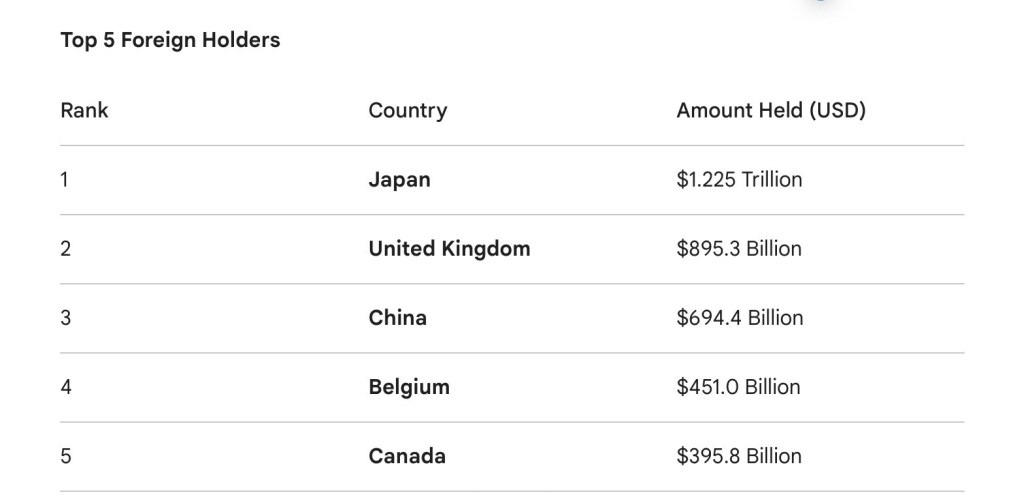Image resolution: width=1024 pixels, height=501 pixels.
Task: Select the Belgium country cell
Action: point(409,387)
